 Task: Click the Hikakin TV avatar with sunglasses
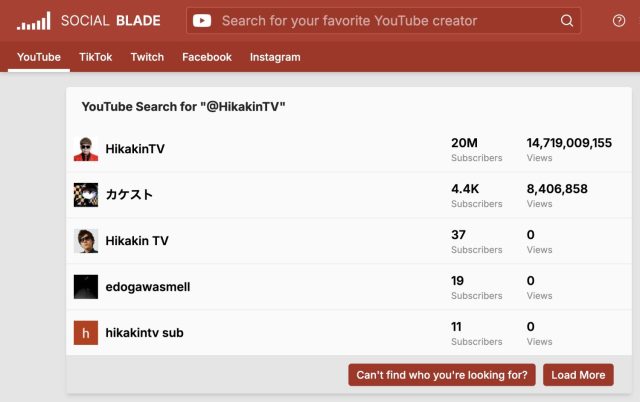(86, 241)
